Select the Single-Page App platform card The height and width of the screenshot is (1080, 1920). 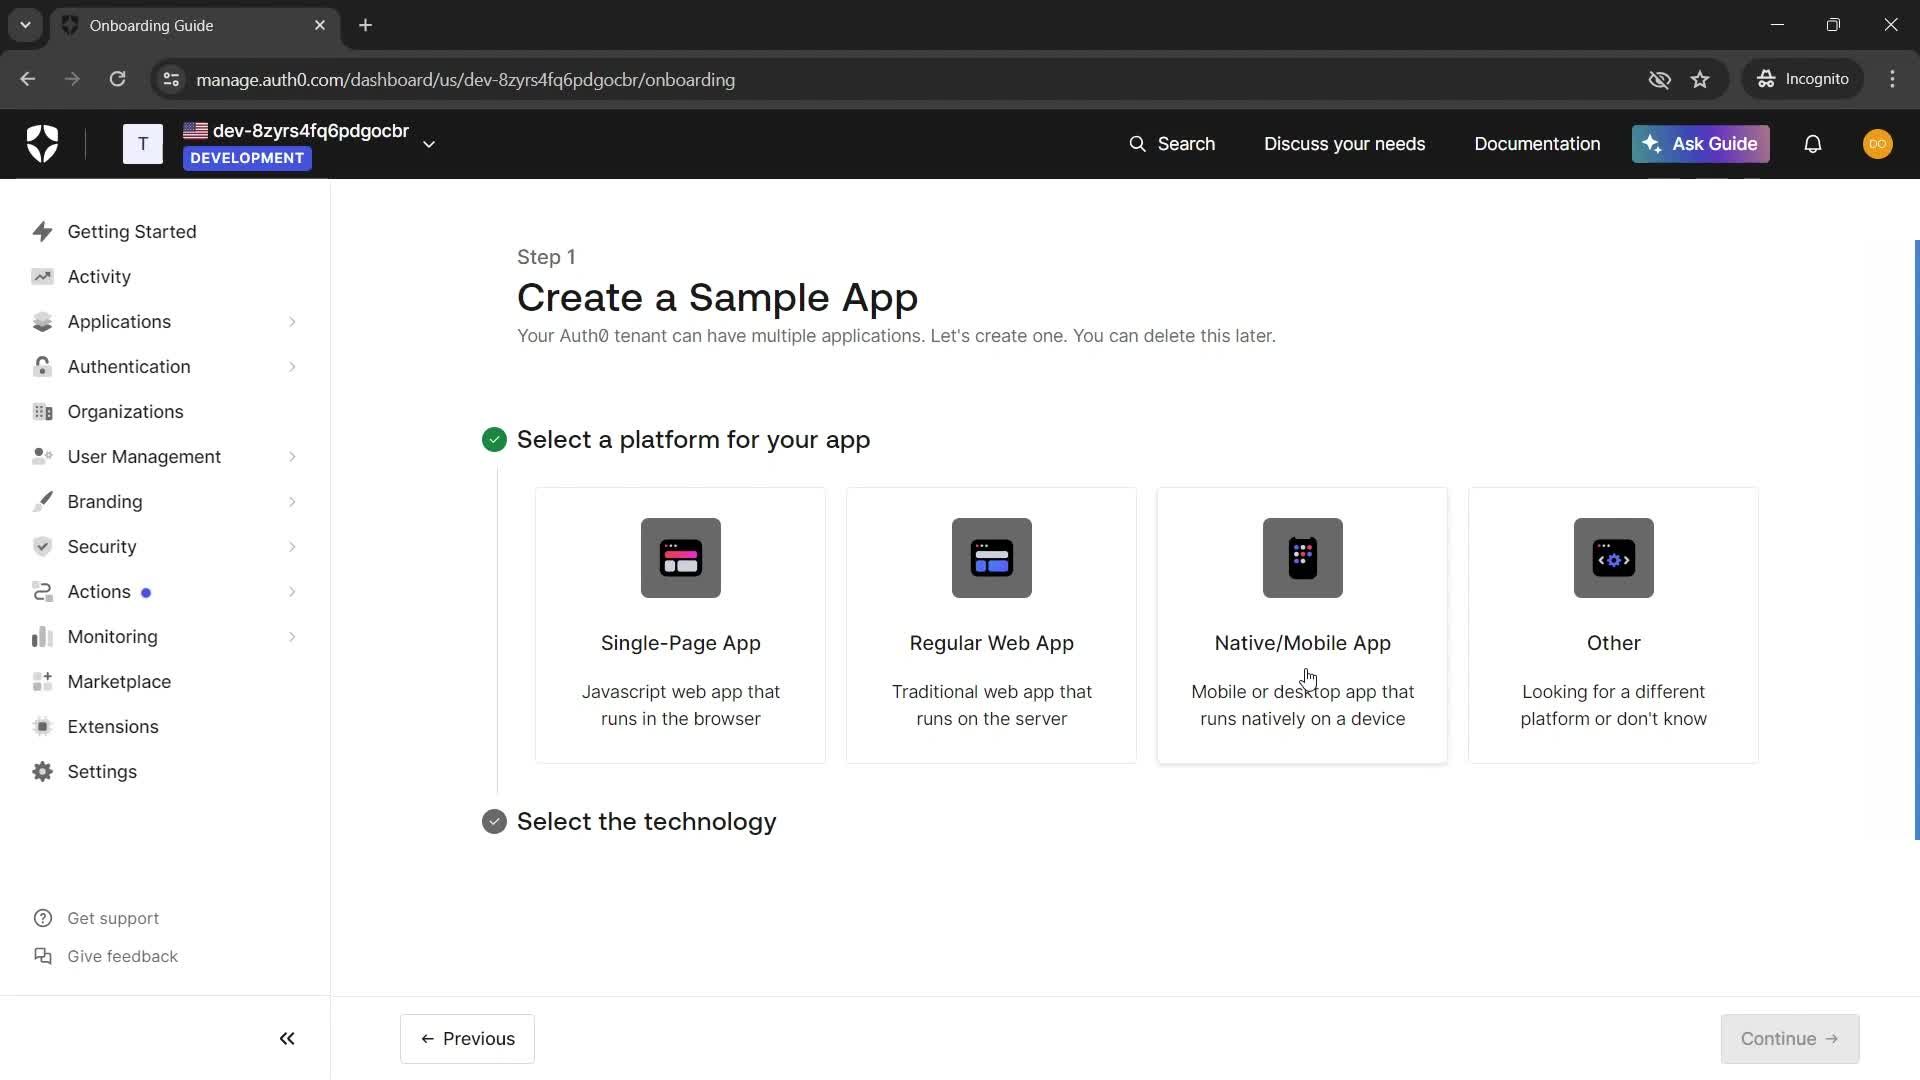coord(680,625)
